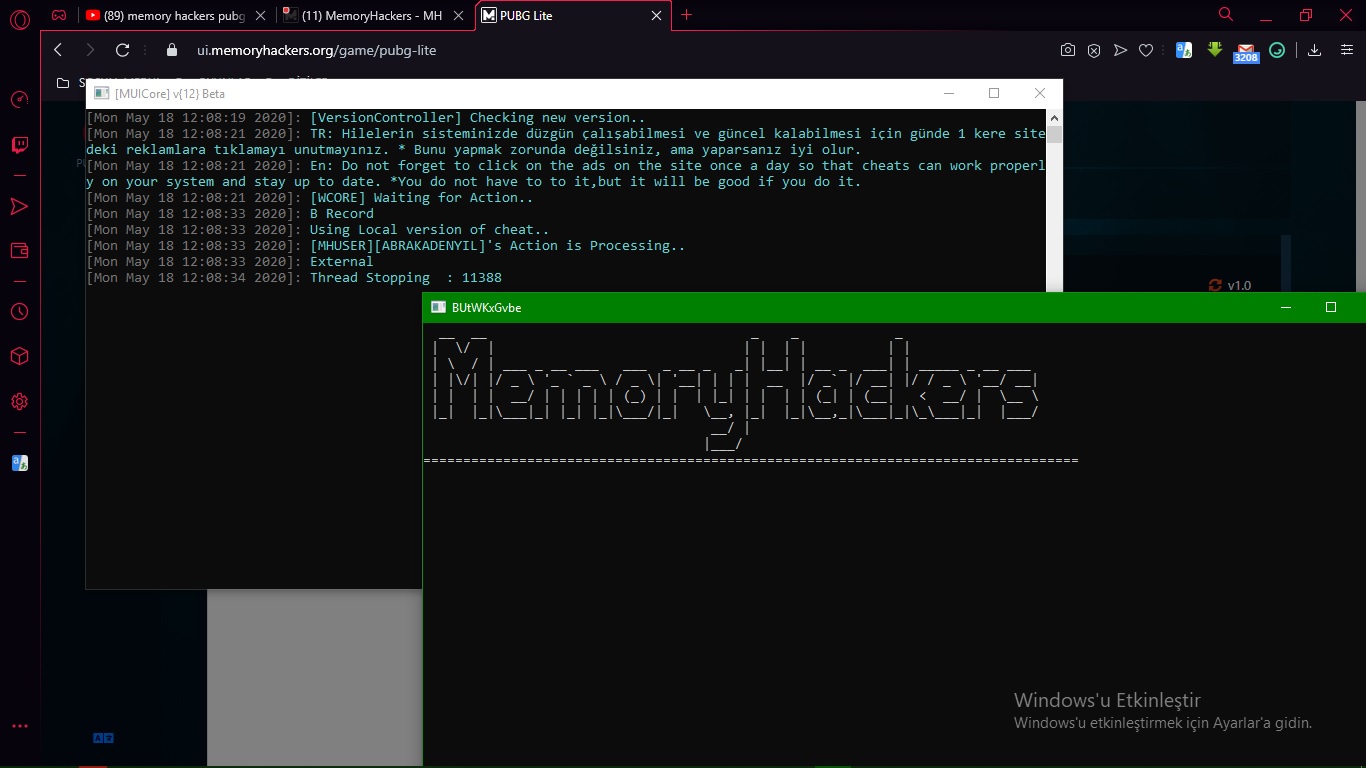Click the "Using Local version of cheat.." line
Image resolution: width=1366 pixels, height=768 pixels.
click(x=430, y=230)
